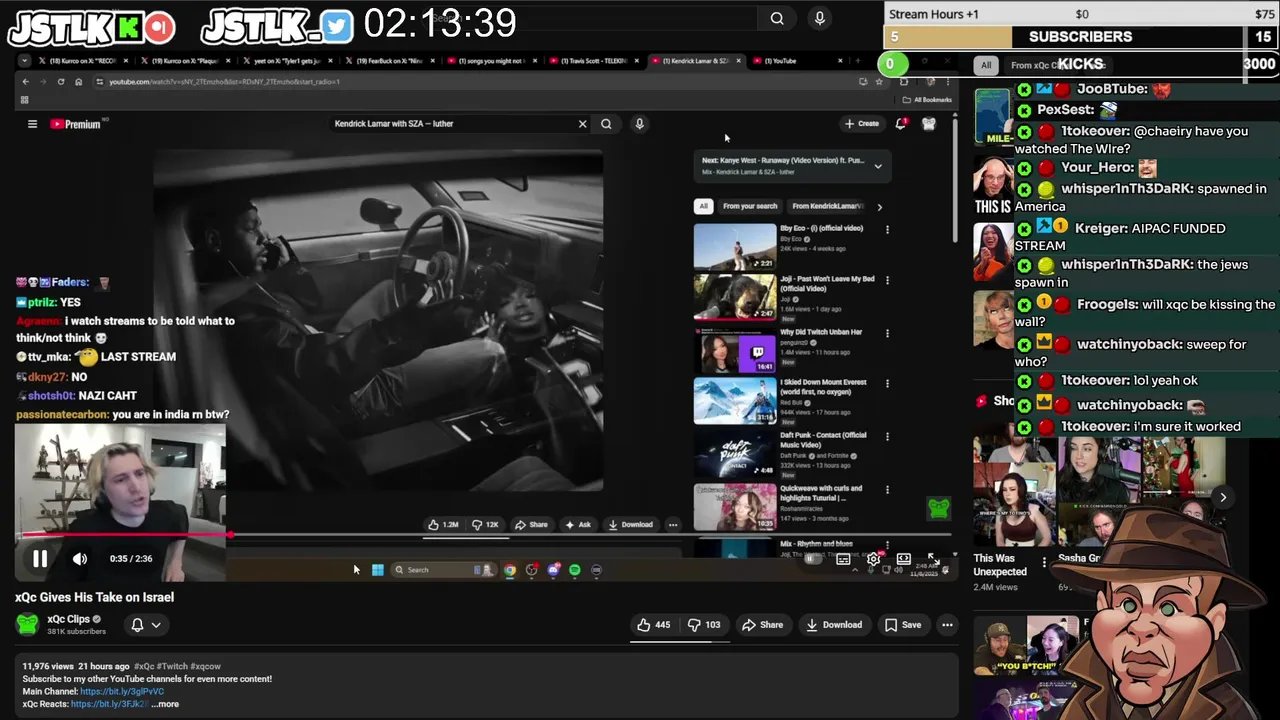
Task: Expand the Next: Kanye West Runaway panel
Action: 878,166
